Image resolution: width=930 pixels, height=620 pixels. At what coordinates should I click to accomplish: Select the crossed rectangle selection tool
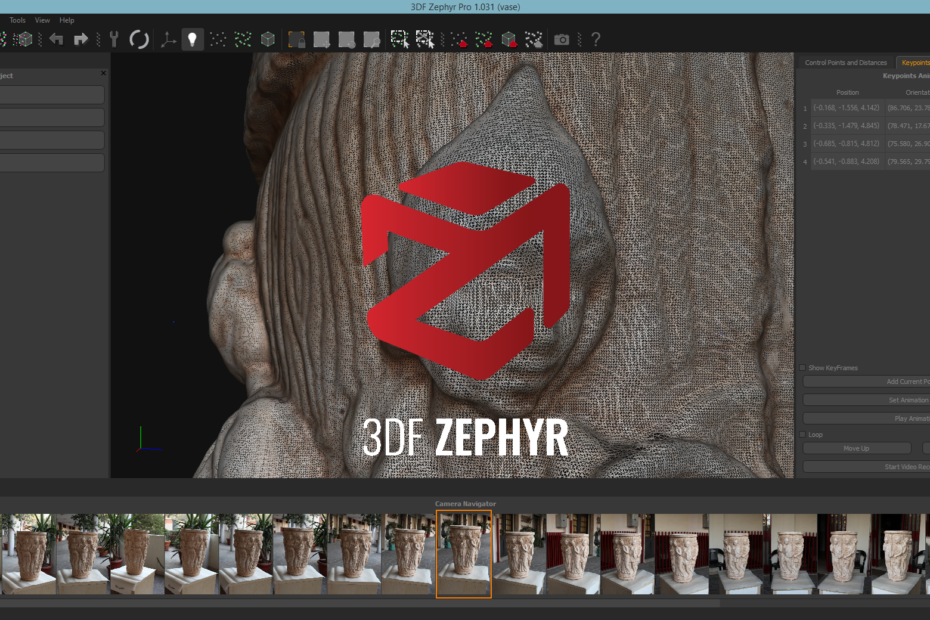(425, 40)
